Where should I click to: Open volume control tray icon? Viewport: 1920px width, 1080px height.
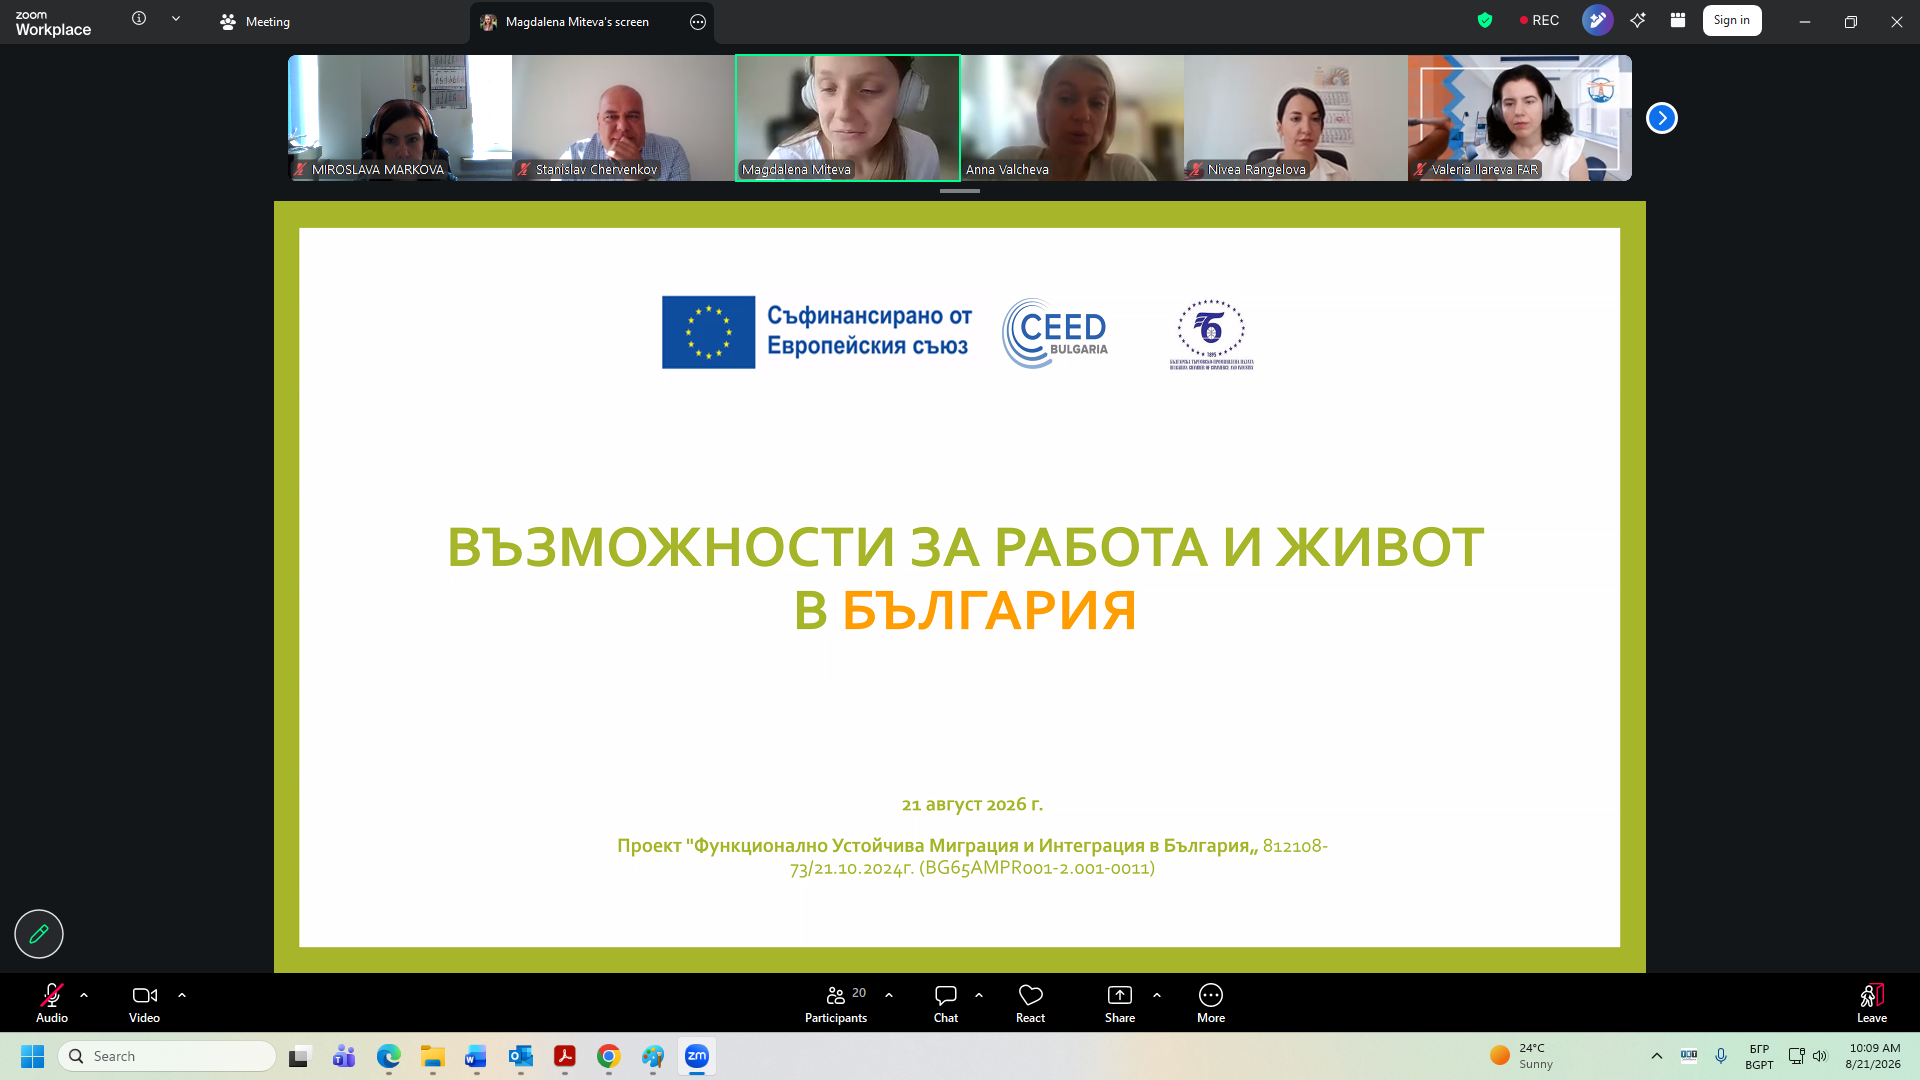[x=1820, y=1056]
